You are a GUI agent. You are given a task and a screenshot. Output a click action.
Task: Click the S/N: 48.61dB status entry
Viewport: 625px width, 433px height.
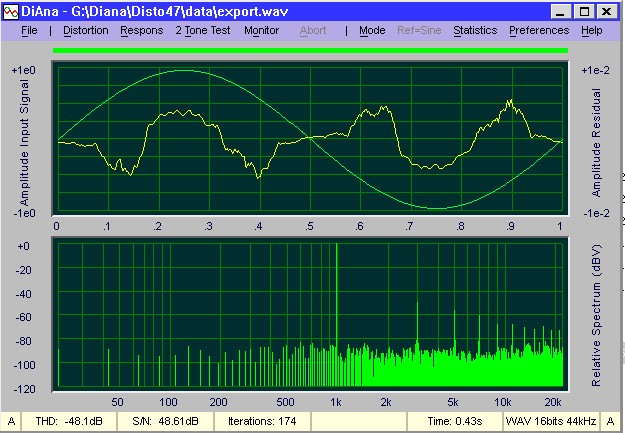[165, 421]
